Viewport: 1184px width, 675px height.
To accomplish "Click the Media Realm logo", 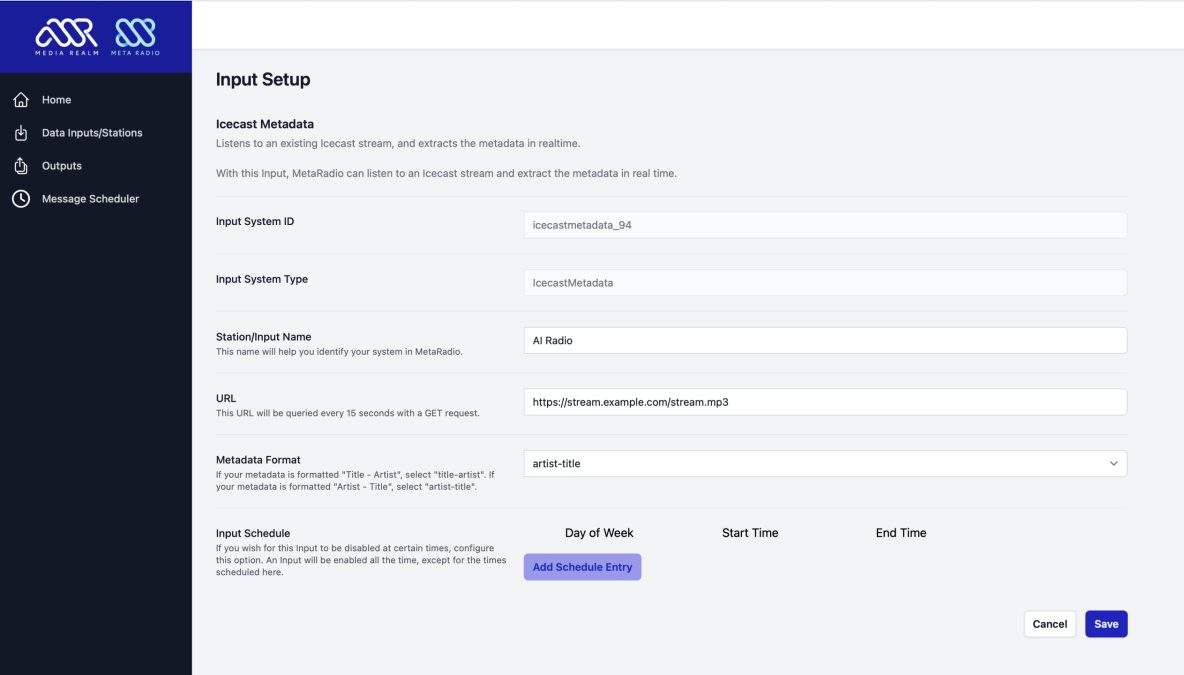I will coord(67,36).
